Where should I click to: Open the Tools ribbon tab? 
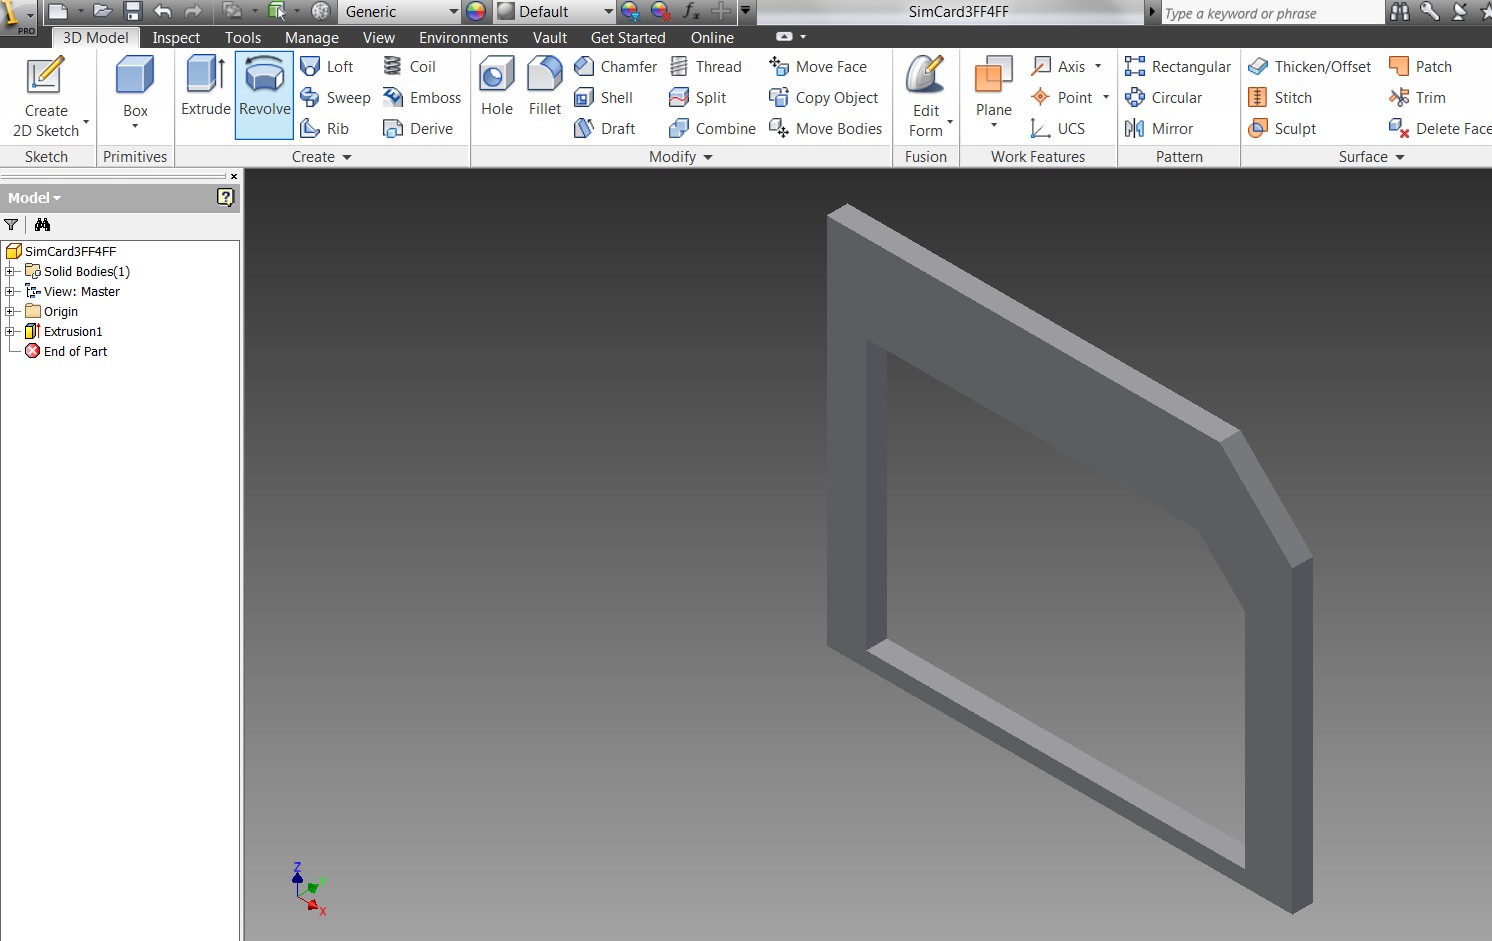(243, 38)
